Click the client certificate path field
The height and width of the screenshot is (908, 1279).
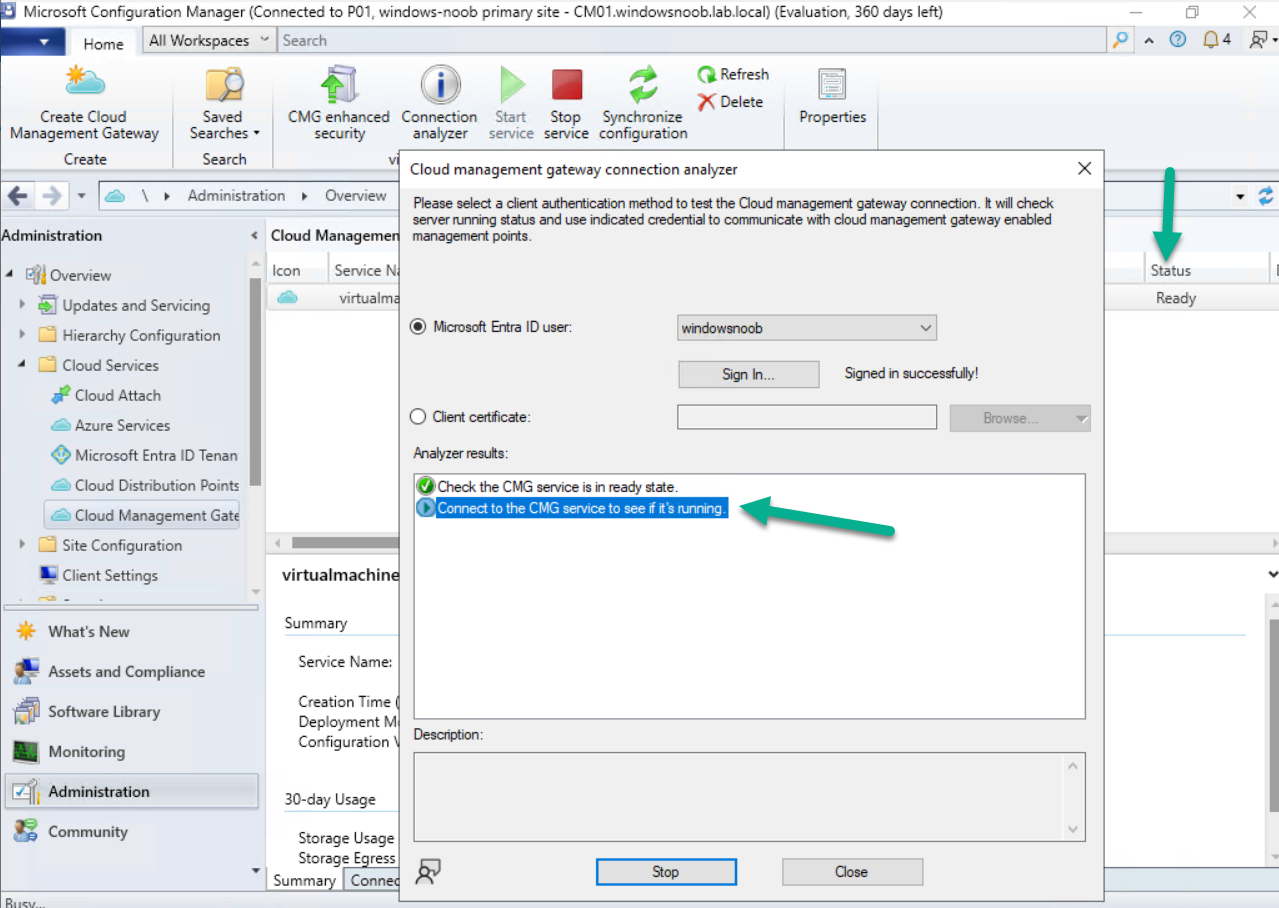pyautogui.click(x=807, y=417)
